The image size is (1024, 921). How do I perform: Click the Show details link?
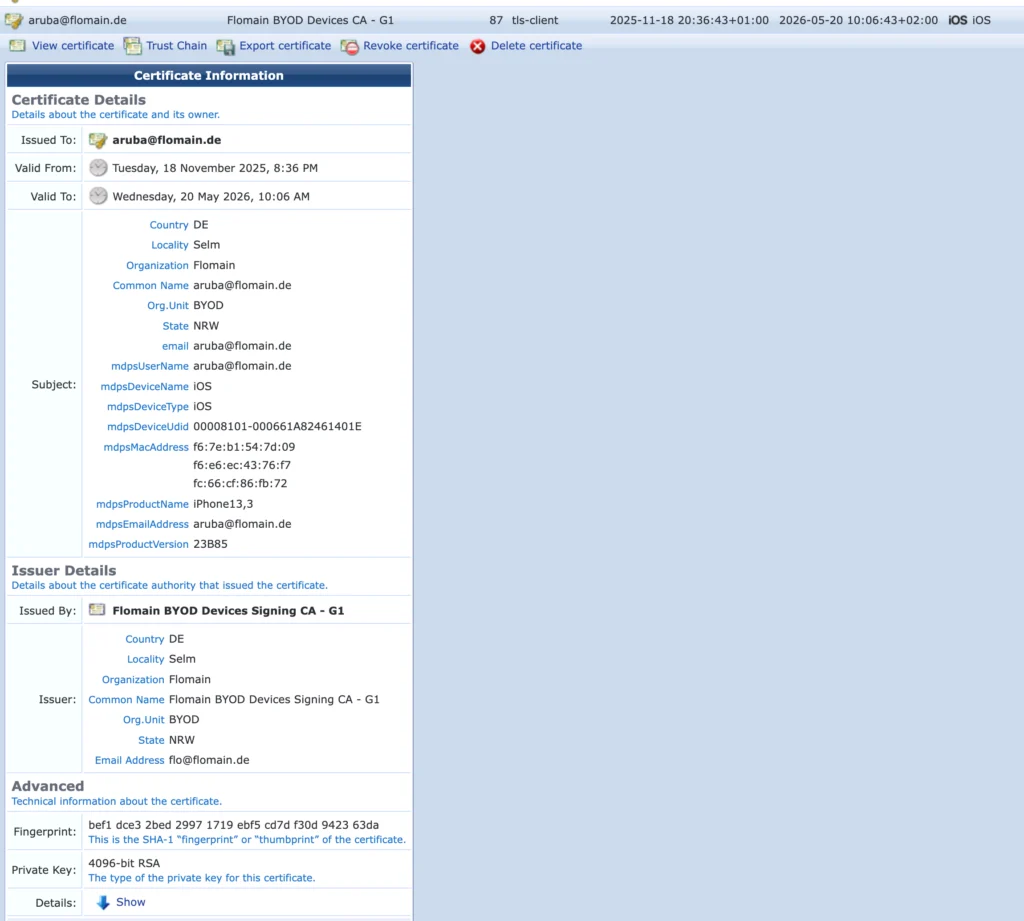tap(131, 902)
